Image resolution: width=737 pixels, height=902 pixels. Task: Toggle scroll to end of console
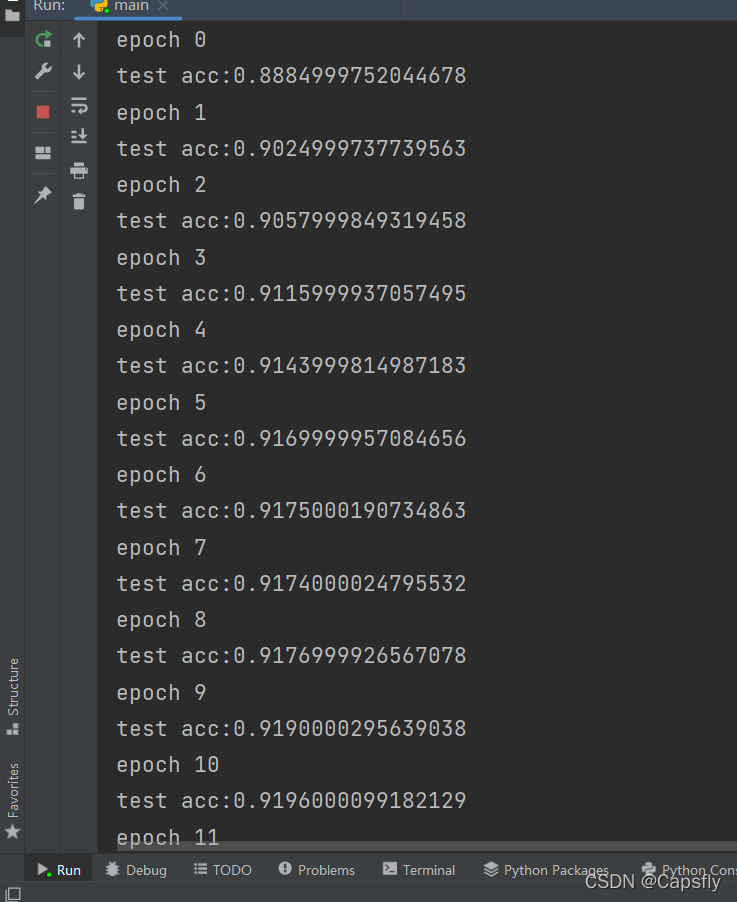click(79, 136)
